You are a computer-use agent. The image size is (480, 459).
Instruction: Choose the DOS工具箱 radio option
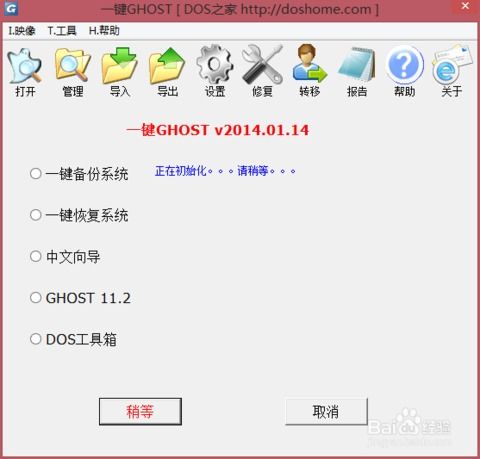point(36,339)
